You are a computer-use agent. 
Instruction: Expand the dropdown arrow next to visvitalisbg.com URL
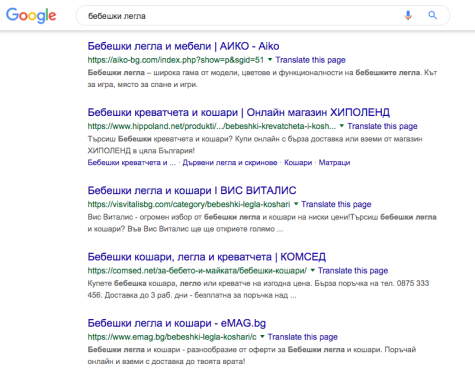point(296,204)
